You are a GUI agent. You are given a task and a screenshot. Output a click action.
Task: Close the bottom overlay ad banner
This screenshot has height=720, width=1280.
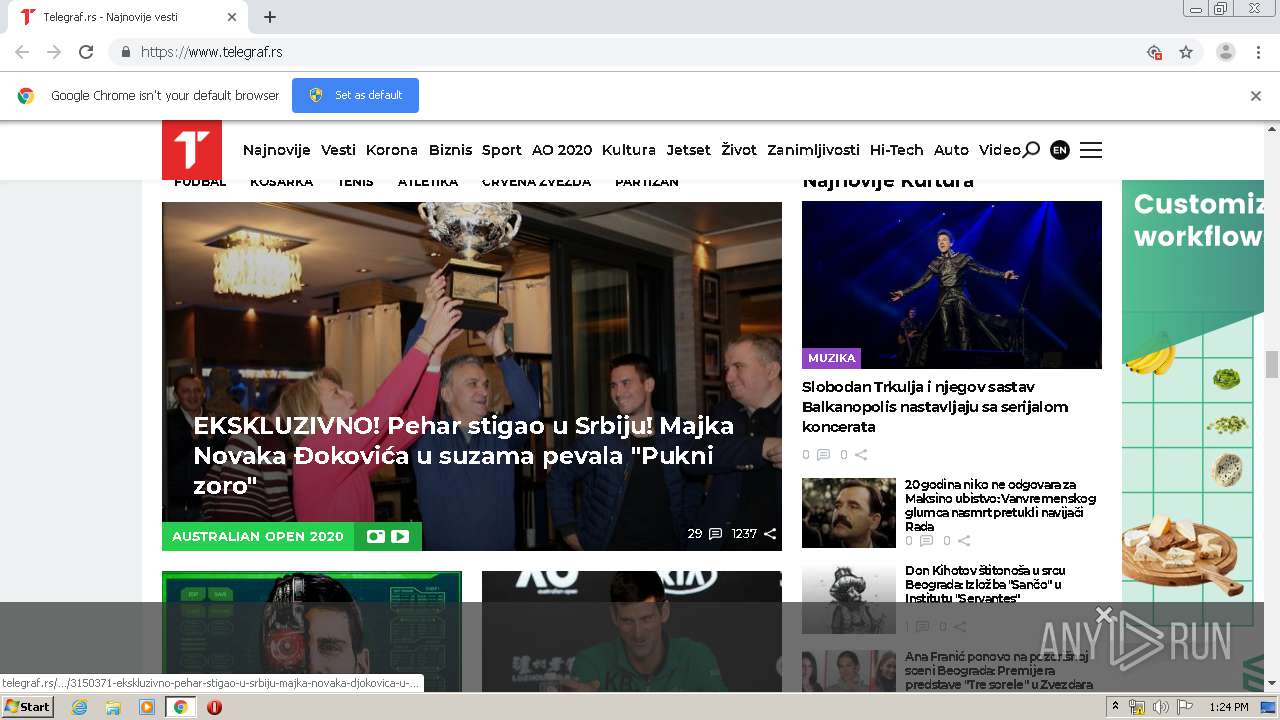point(1103,613)
